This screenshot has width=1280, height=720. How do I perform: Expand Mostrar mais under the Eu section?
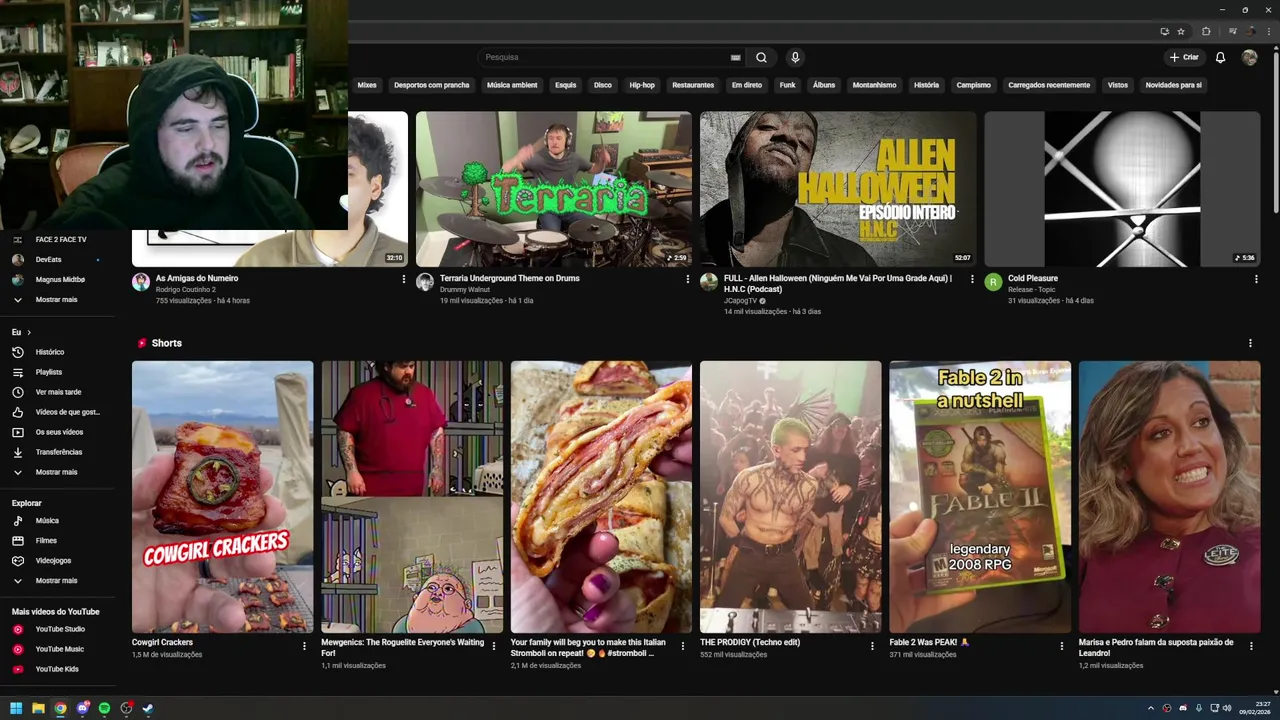[x=56, y=472]
